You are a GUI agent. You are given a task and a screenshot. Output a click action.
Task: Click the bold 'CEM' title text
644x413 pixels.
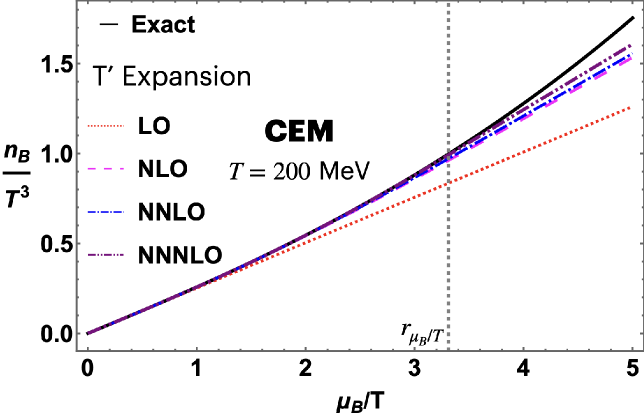(299, 132)
